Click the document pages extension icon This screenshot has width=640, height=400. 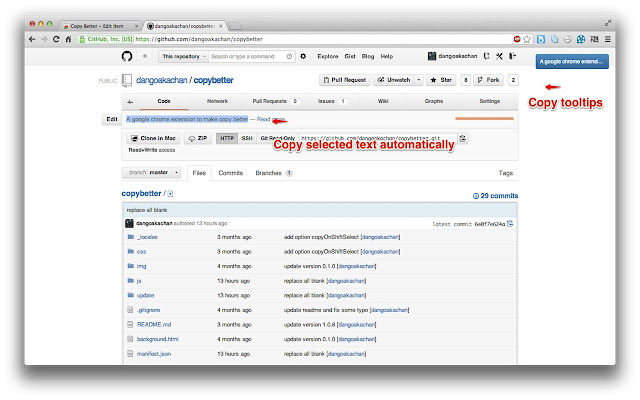click(x=554, y=39)
